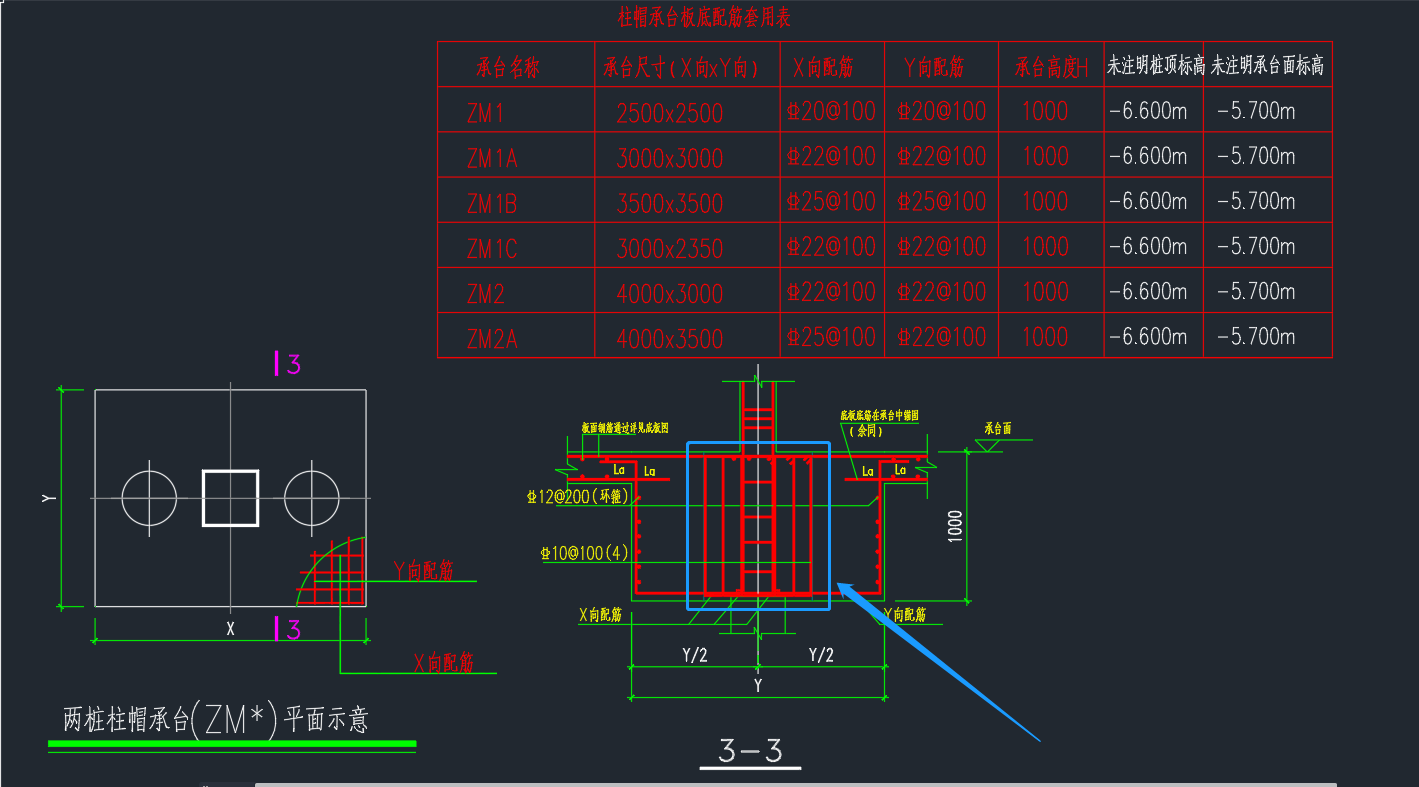Click the plan title 两桩柱帽承台(ZM*)平面示意
Screen dimensions: 1419x787
click(216, 719)
